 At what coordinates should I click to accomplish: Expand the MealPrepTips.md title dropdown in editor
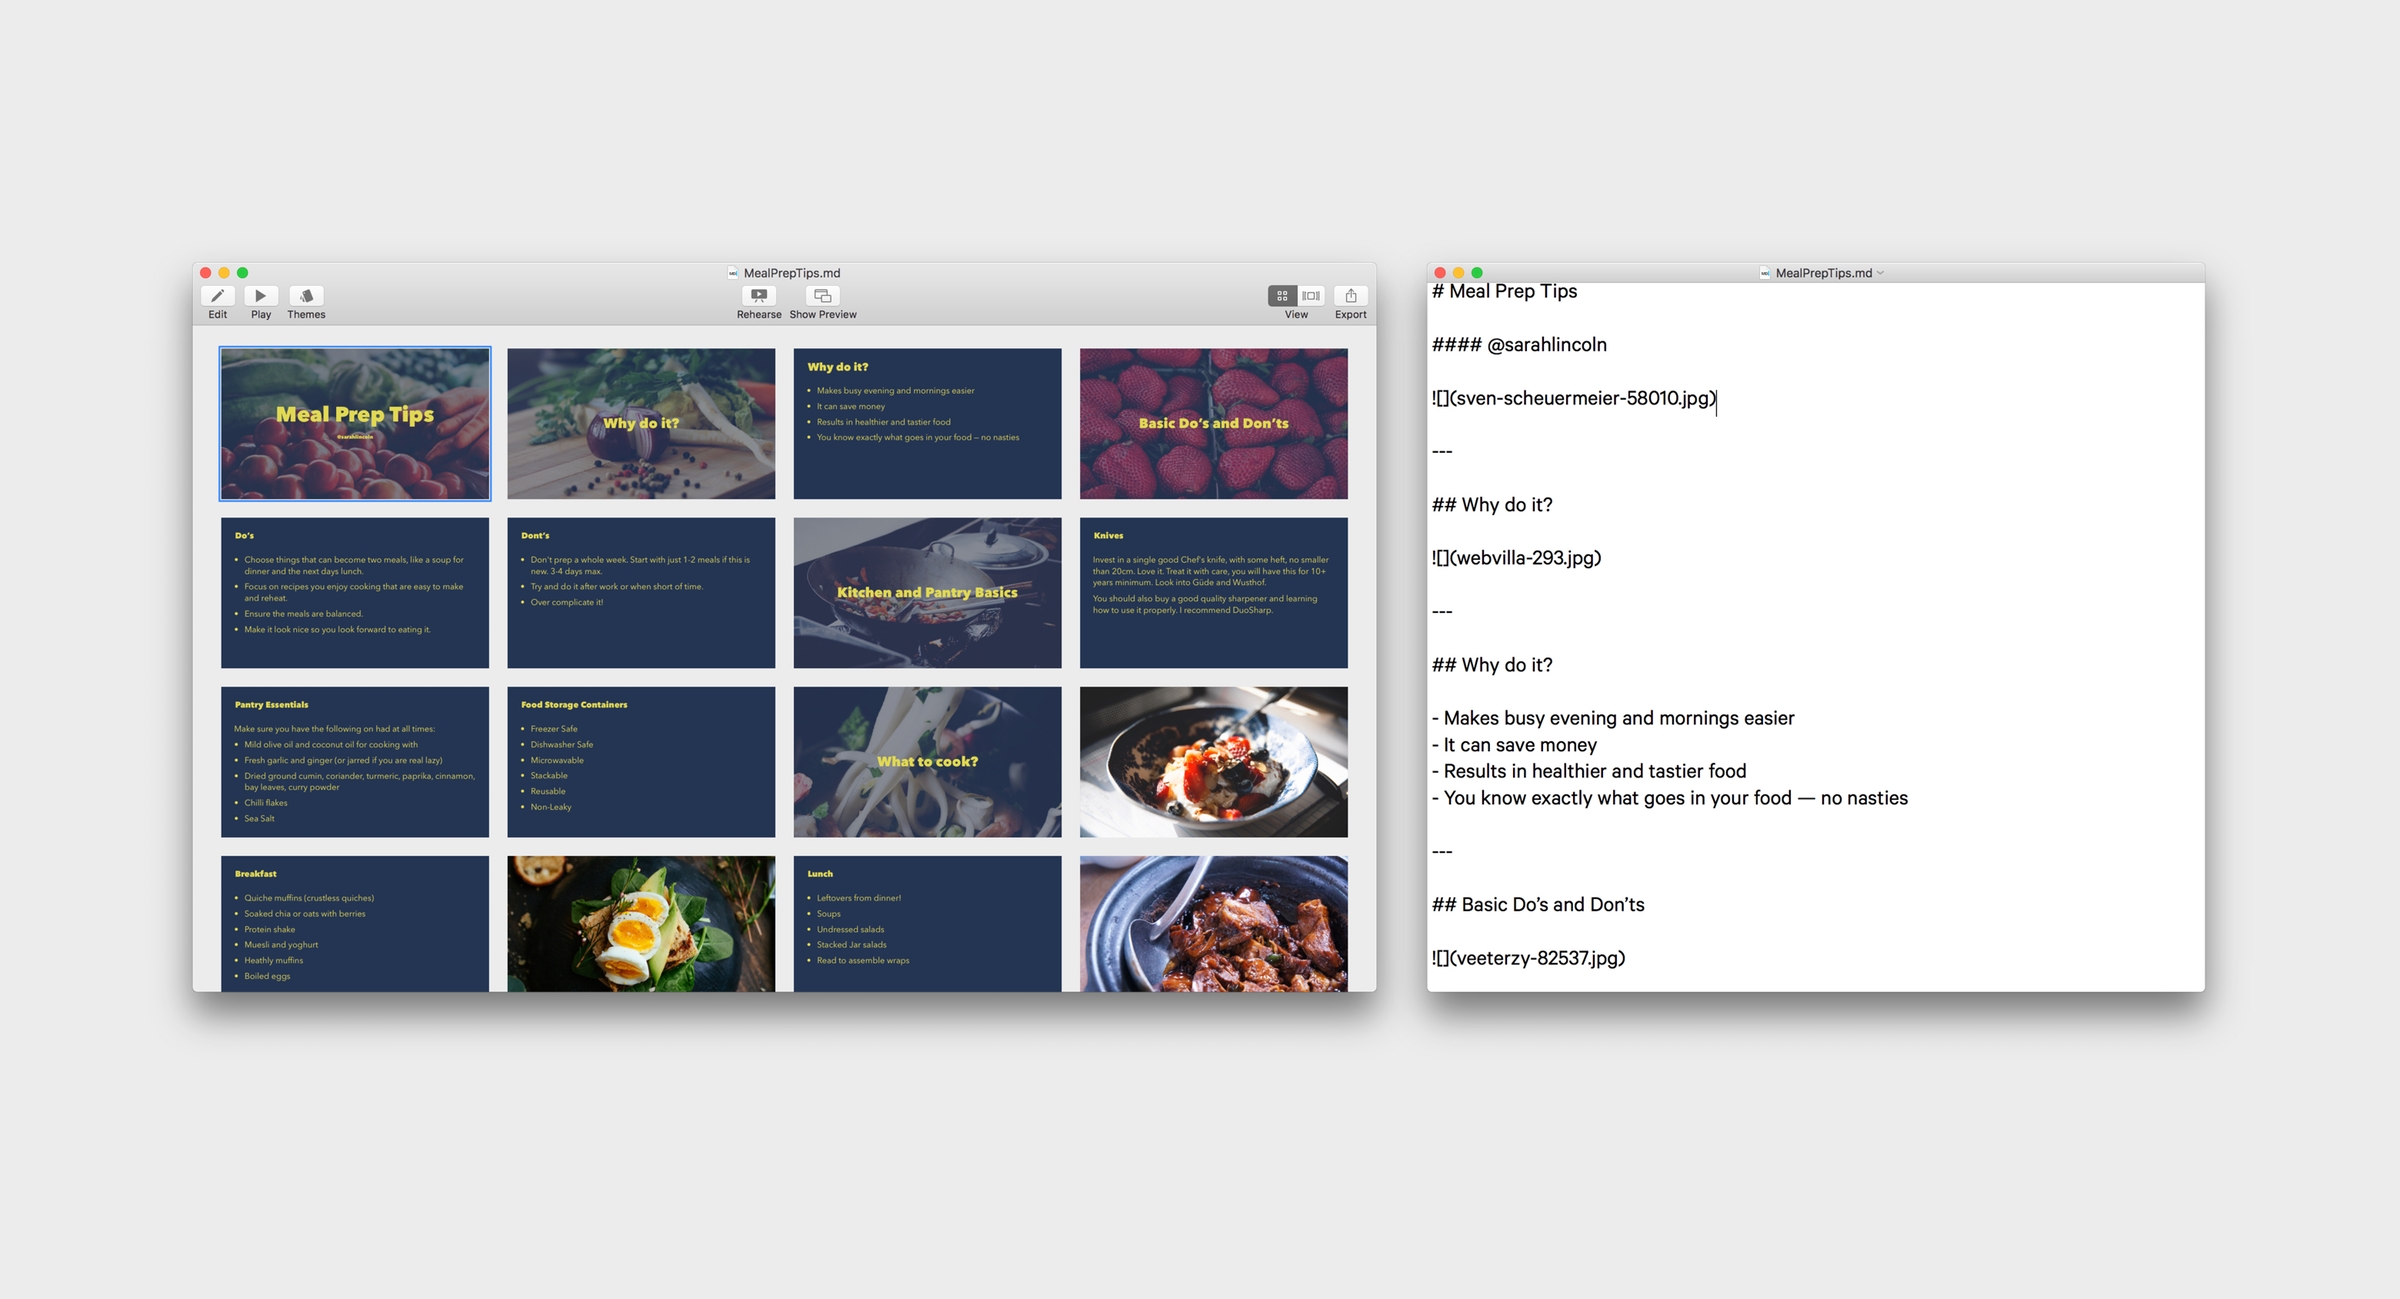[1881, 272]
